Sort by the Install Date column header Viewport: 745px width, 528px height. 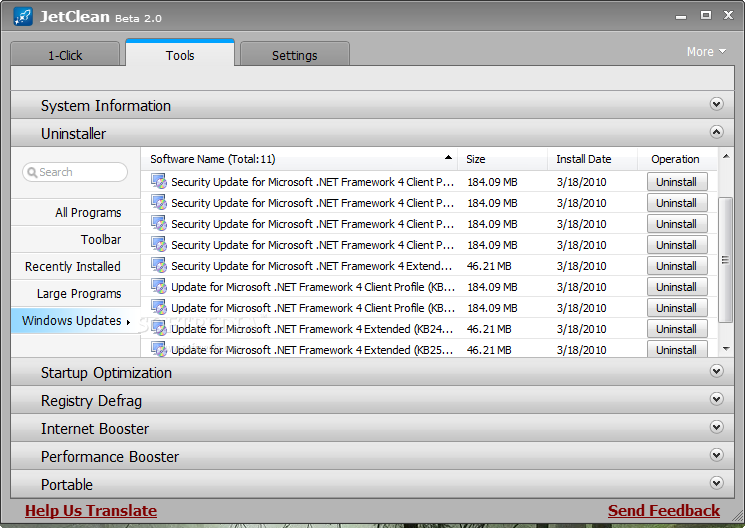(592, 159)
